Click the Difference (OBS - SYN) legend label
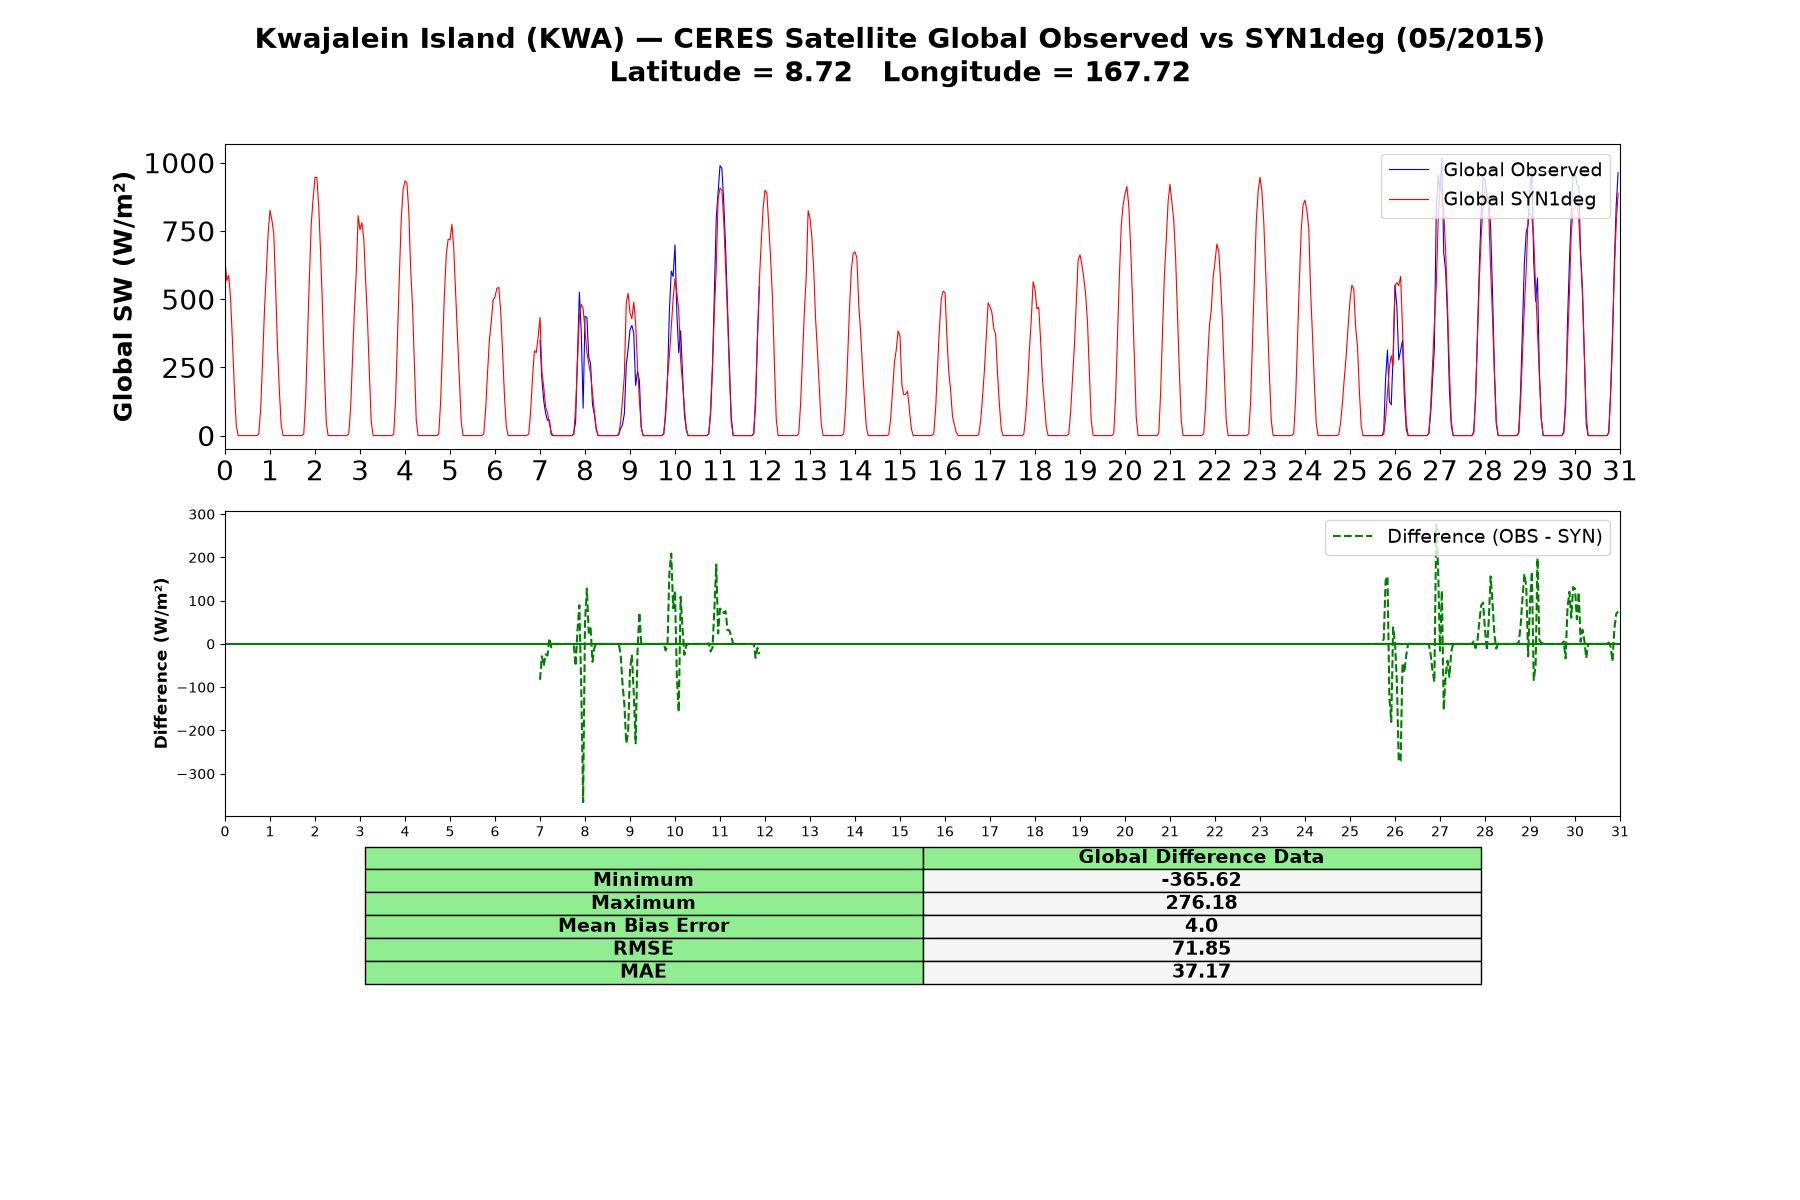Image resolution: width=1800 pixels, height=1200 pixels. click(x=1494, y=537)
